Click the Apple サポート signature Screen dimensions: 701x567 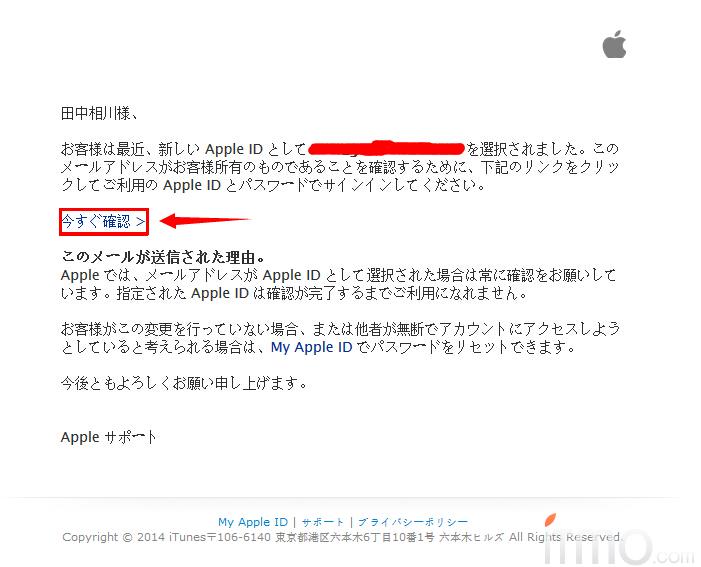pyautogui.click(x=109, y=437)
